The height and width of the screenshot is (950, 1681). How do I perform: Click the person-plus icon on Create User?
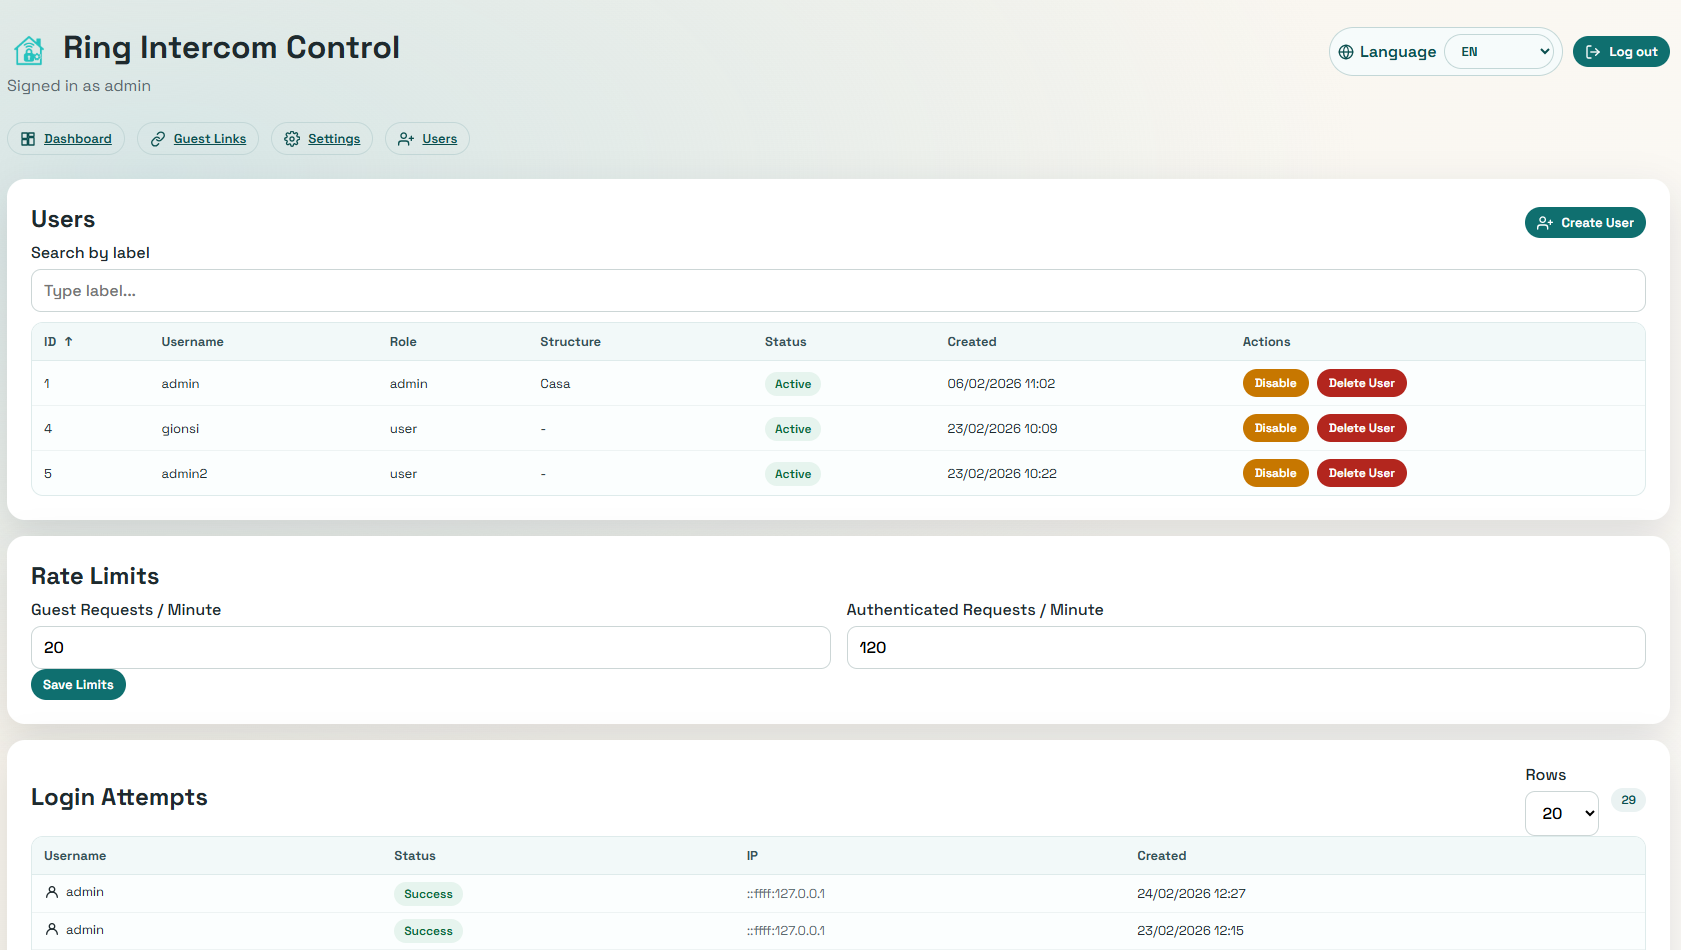1545,222
